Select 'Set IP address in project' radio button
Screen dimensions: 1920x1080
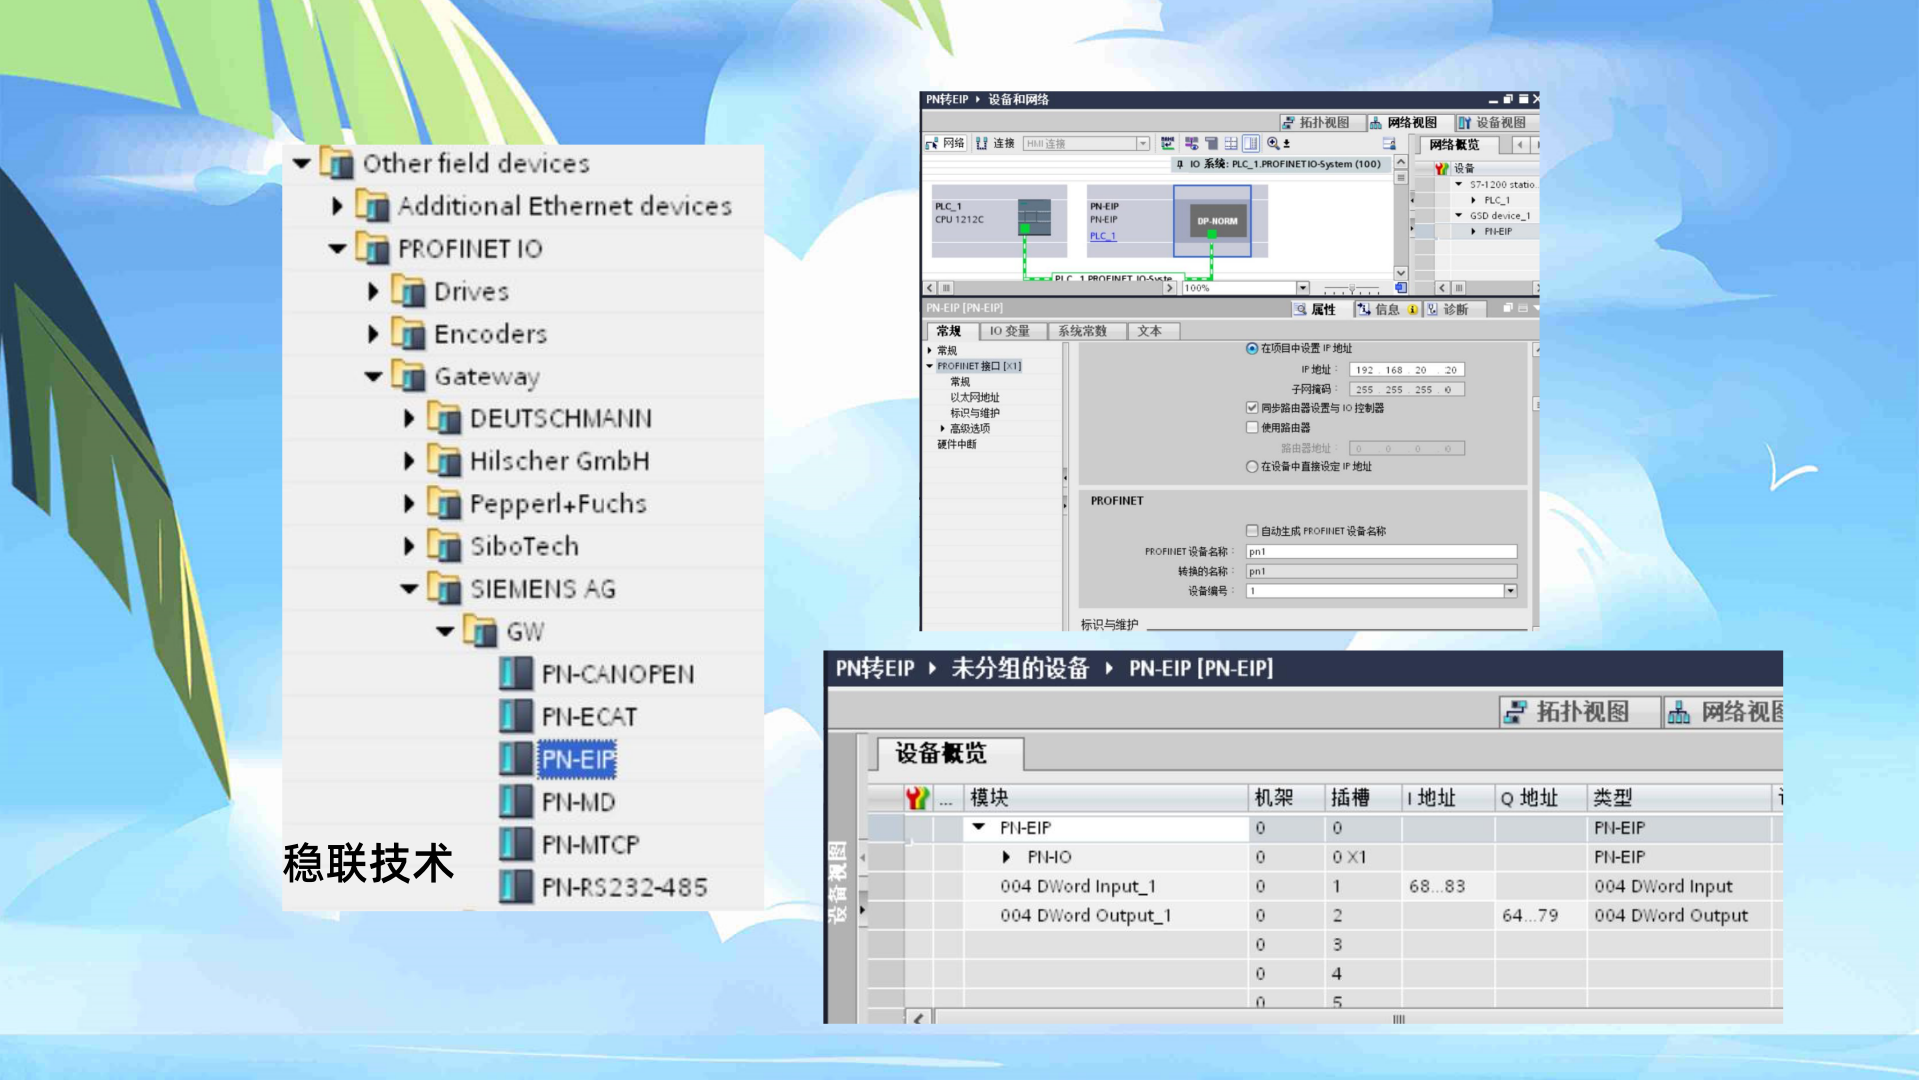click(x=1252, y=348)
